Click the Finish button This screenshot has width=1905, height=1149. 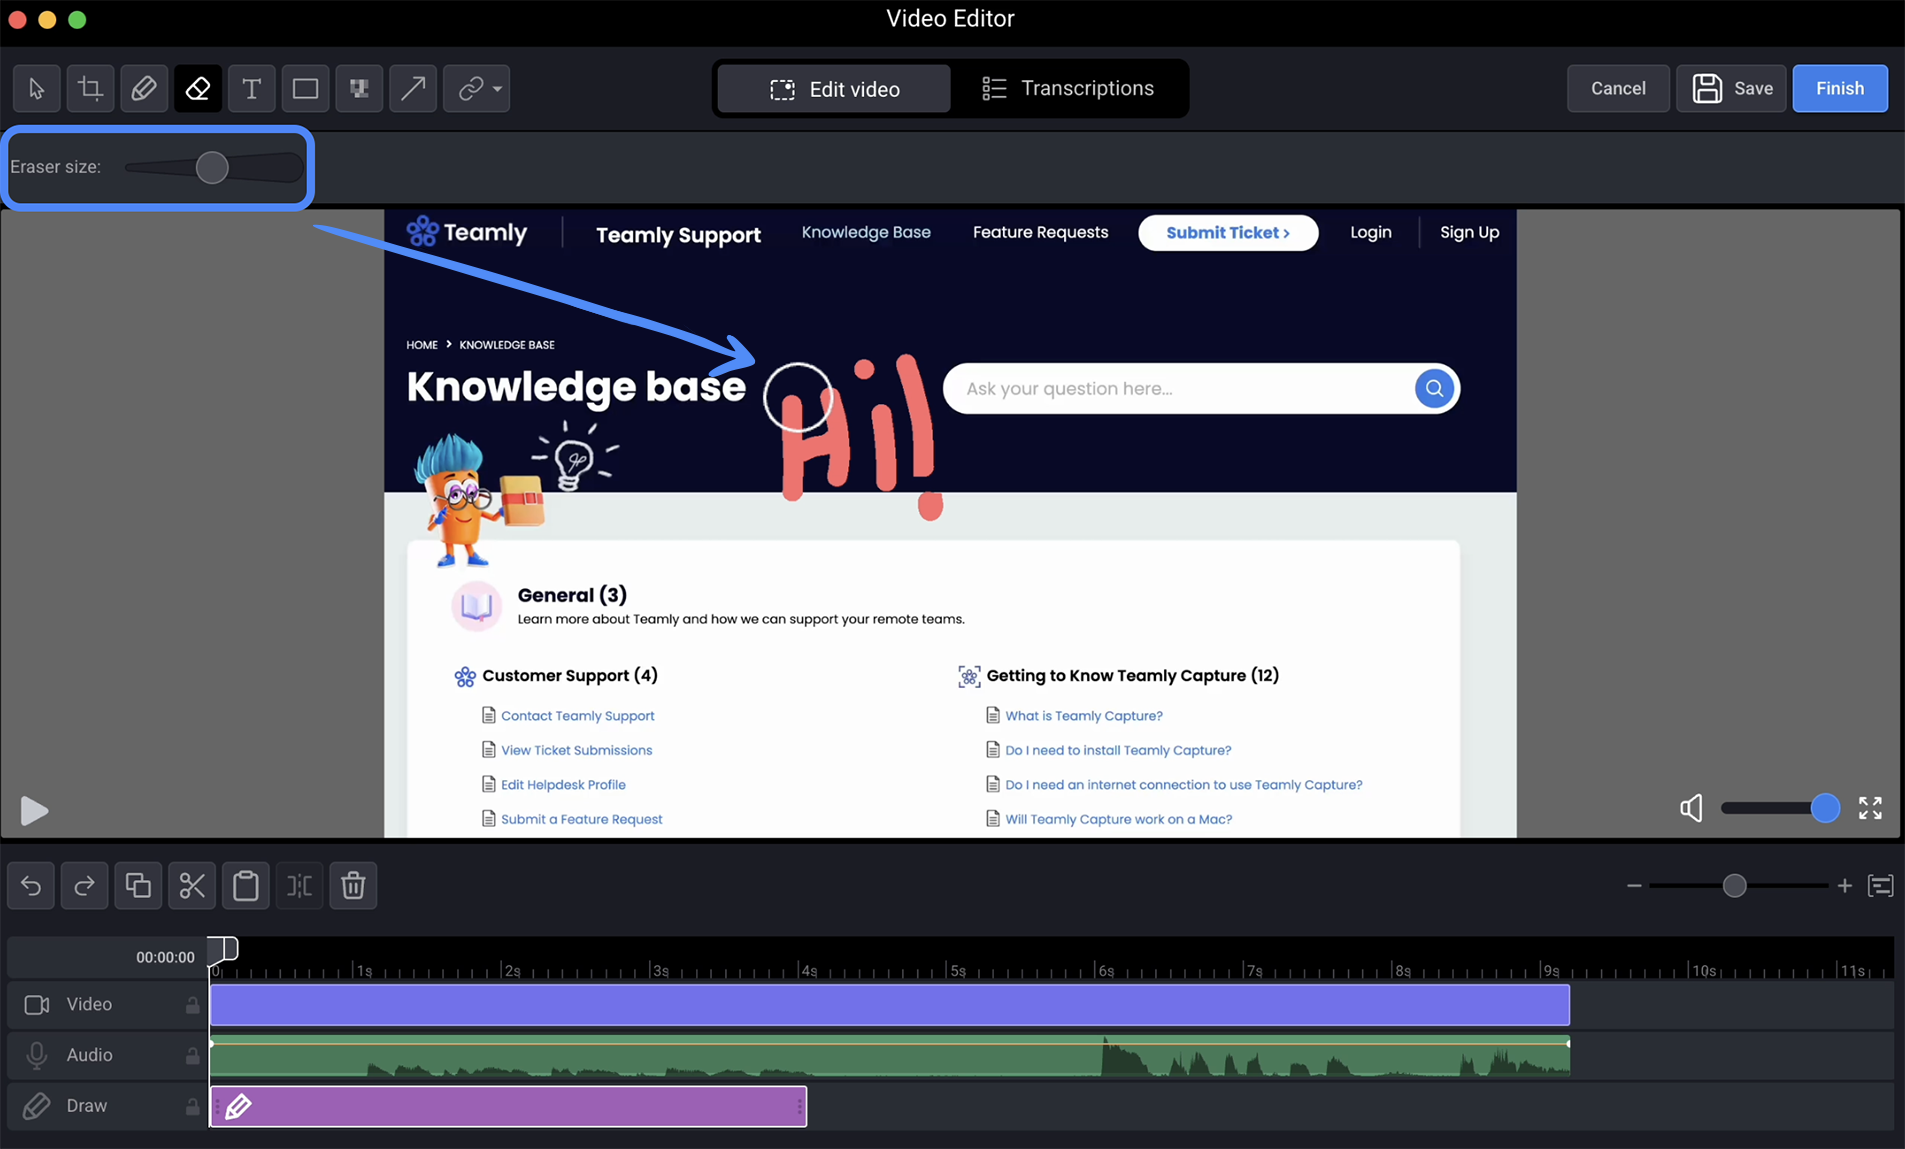(x=1840, y=88)
